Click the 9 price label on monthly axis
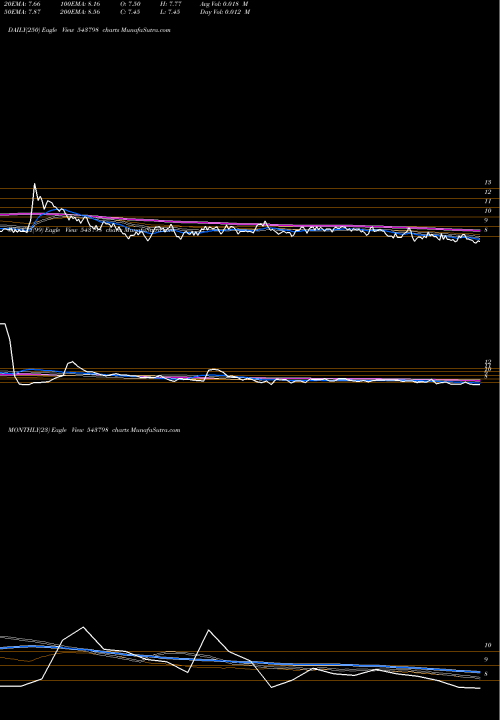This screenshot has width=500, height=720. tap(486, 659)
